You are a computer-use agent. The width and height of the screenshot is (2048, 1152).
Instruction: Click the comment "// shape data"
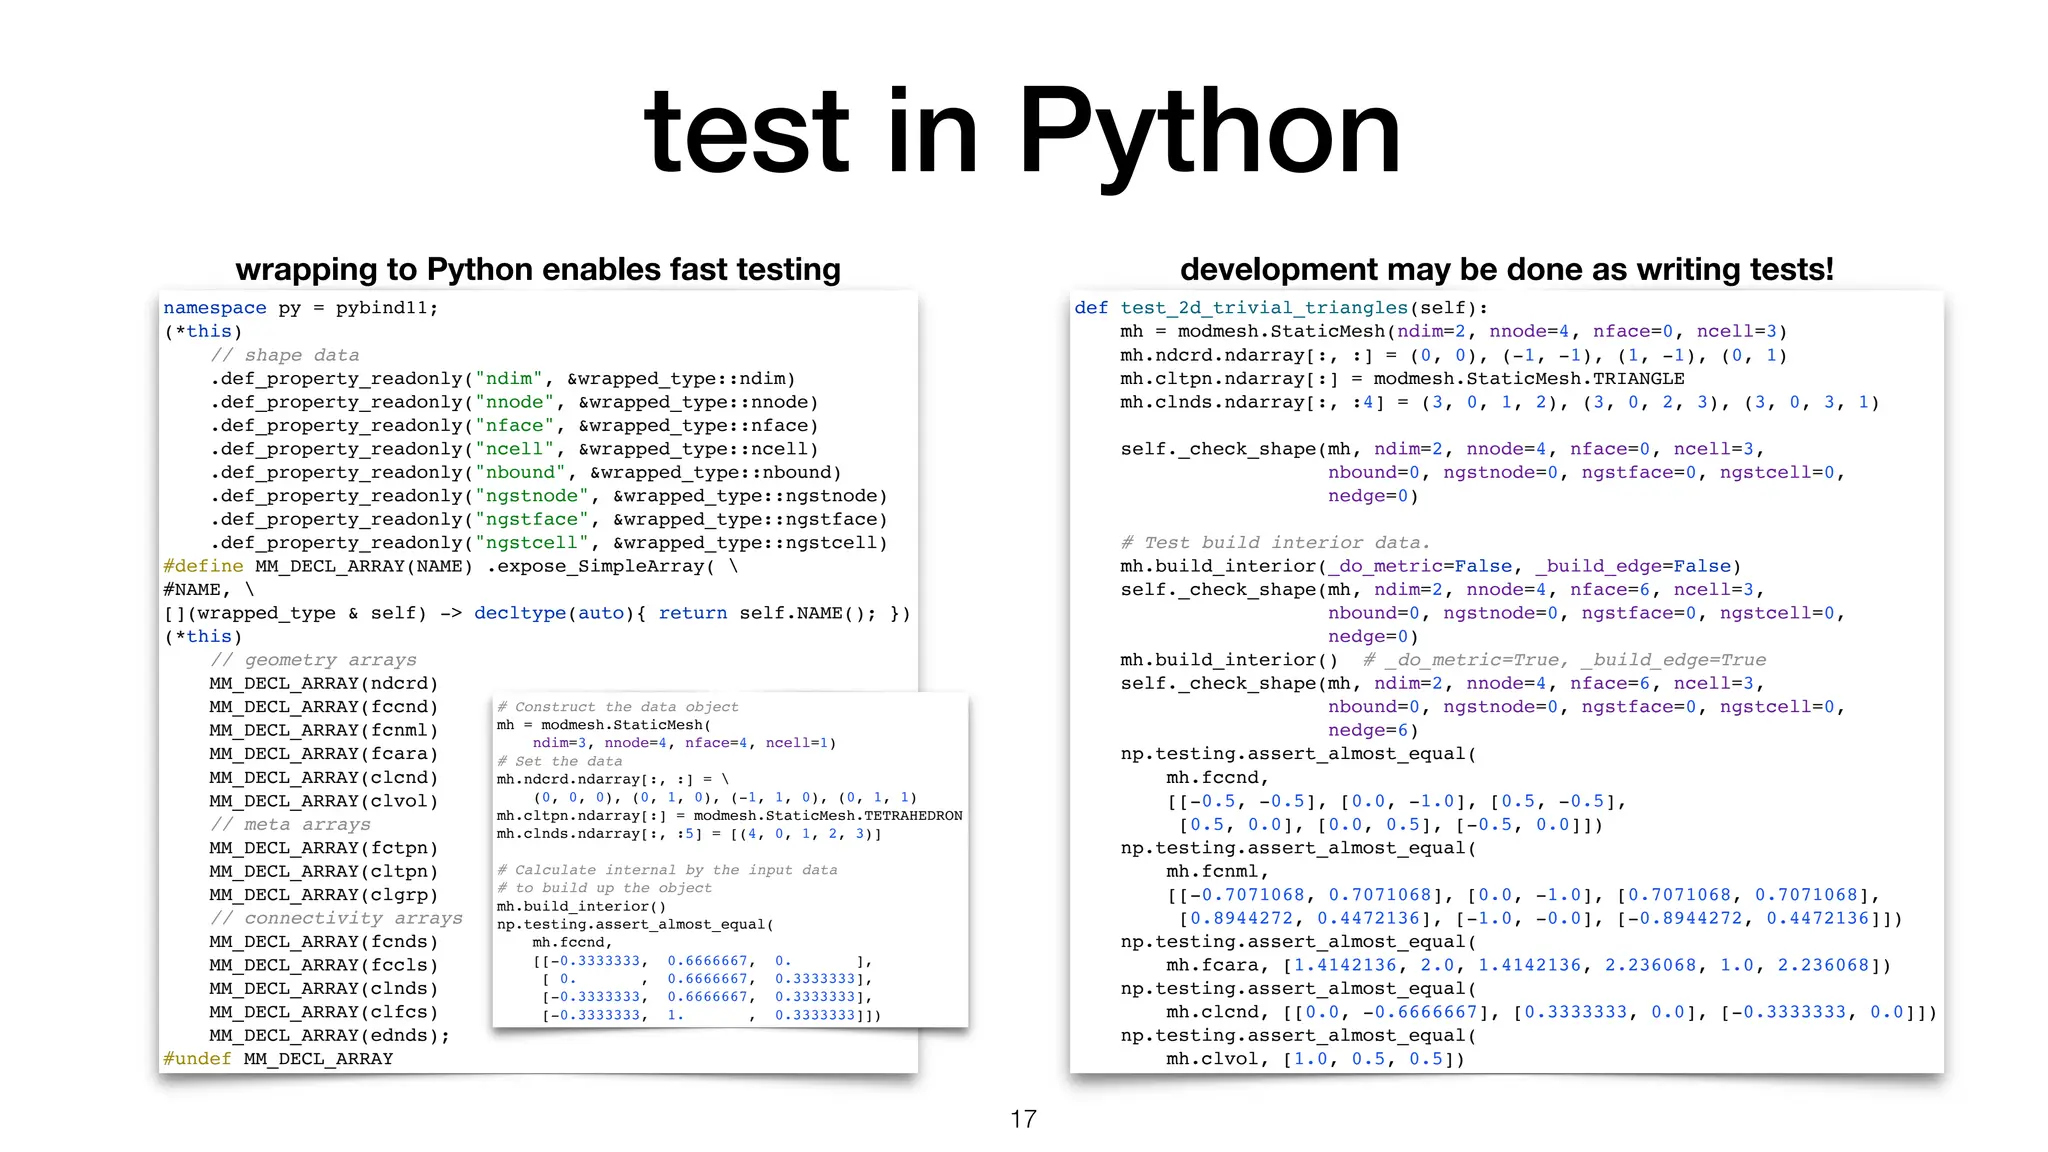(284, 355)
